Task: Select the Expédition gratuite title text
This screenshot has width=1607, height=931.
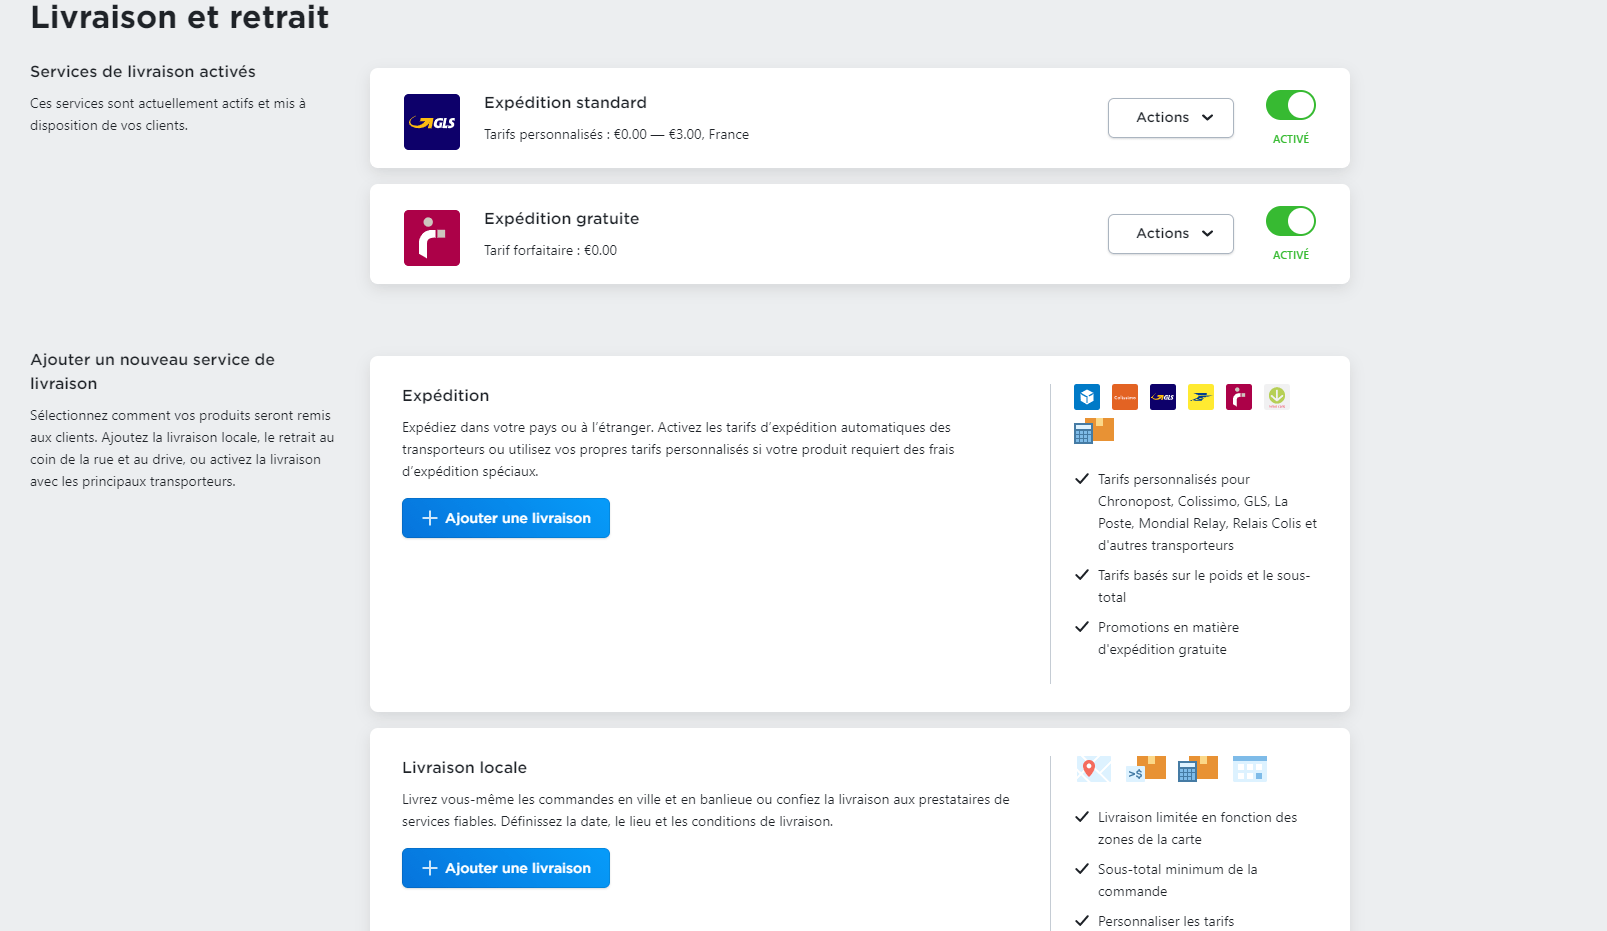Action: click(x=561, y=219)
